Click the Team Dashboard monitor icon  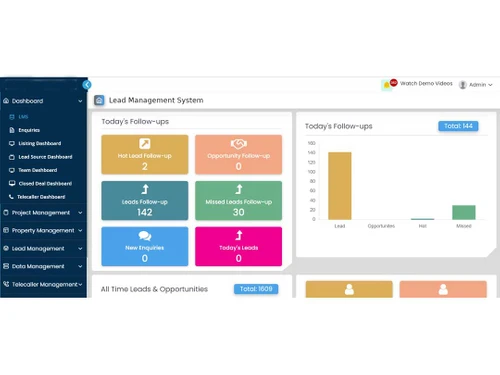point(12,170)
